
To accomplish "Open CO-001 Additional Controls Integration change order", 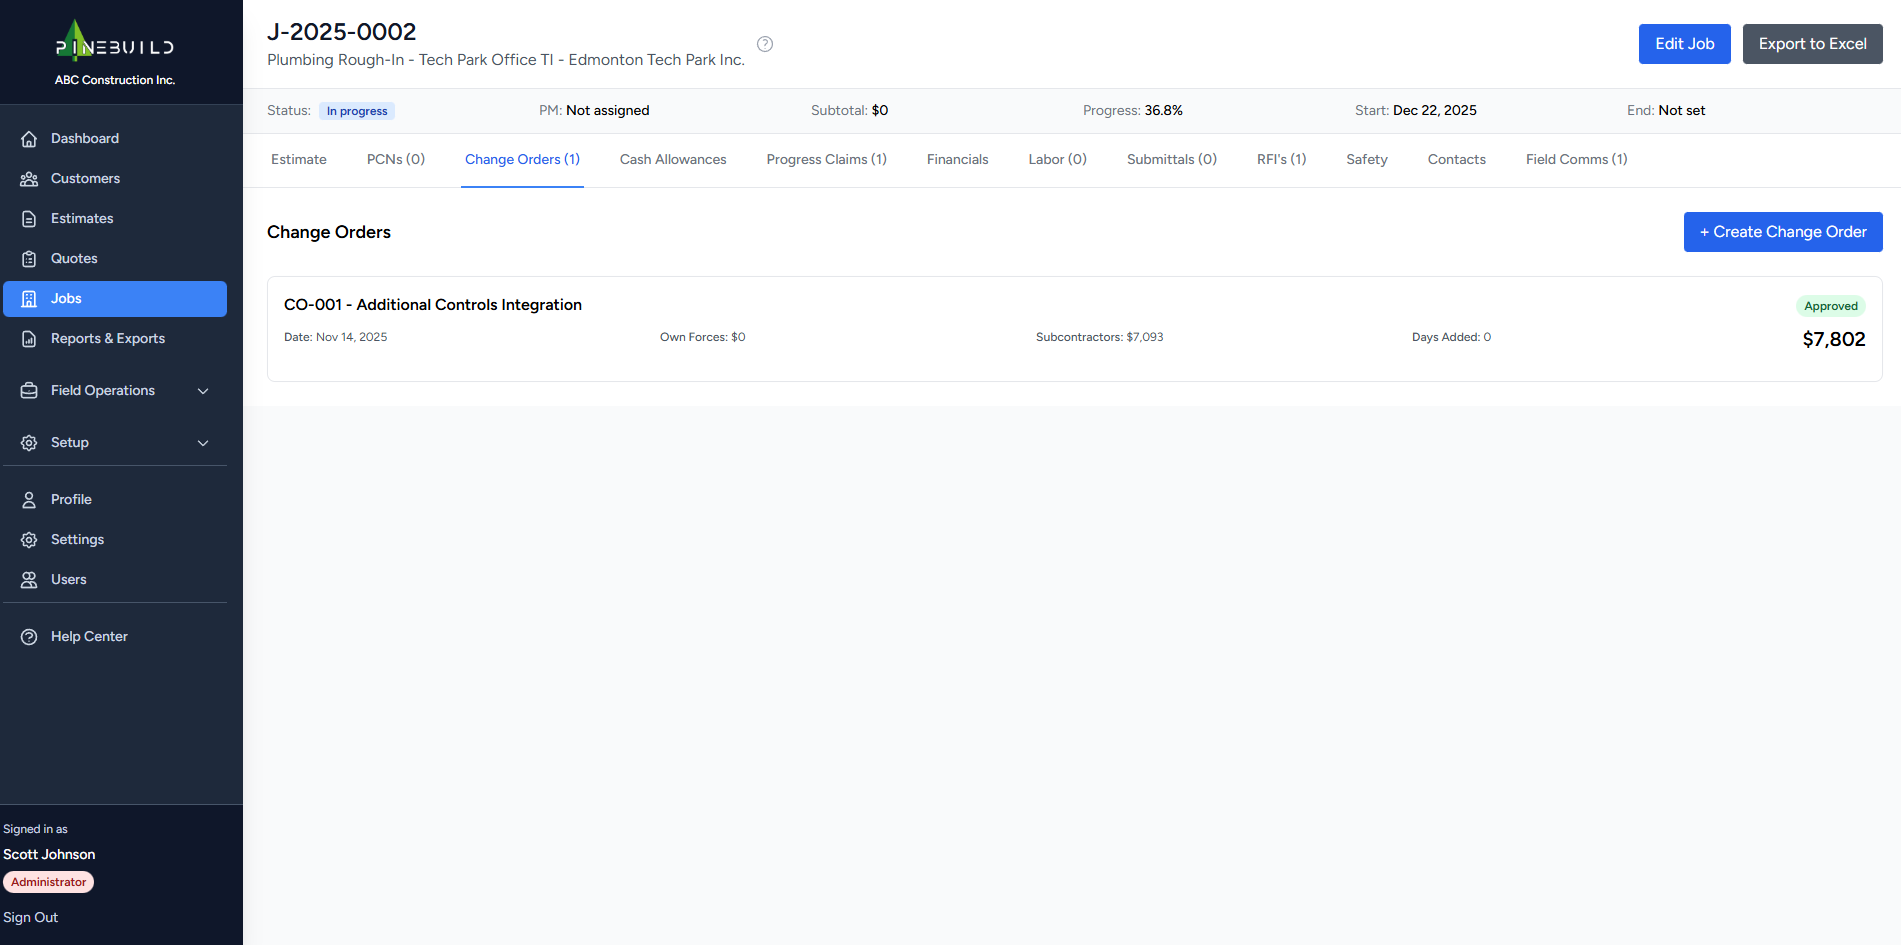I will (x=433, y=305).
